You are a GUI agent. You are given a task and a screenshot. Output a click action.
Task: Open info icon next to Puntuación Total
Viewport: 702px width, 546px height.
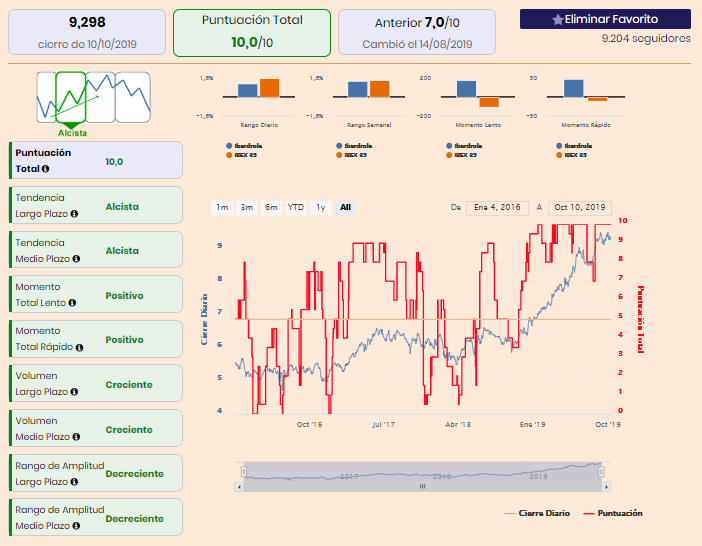pos(45,169)
